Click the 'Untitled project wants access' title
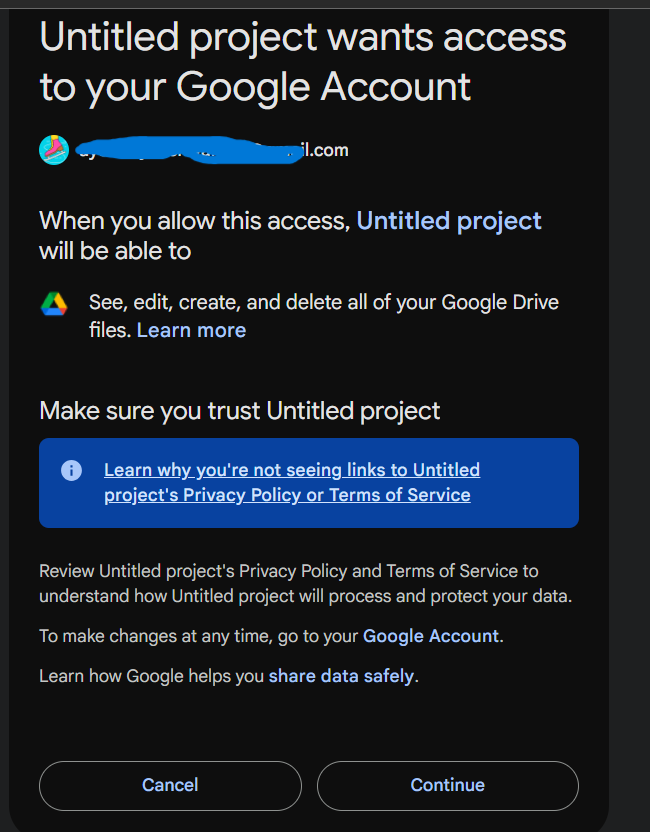The height and width of the screenshot is (832, 650). pyautogui.click(x=302, y=62)
